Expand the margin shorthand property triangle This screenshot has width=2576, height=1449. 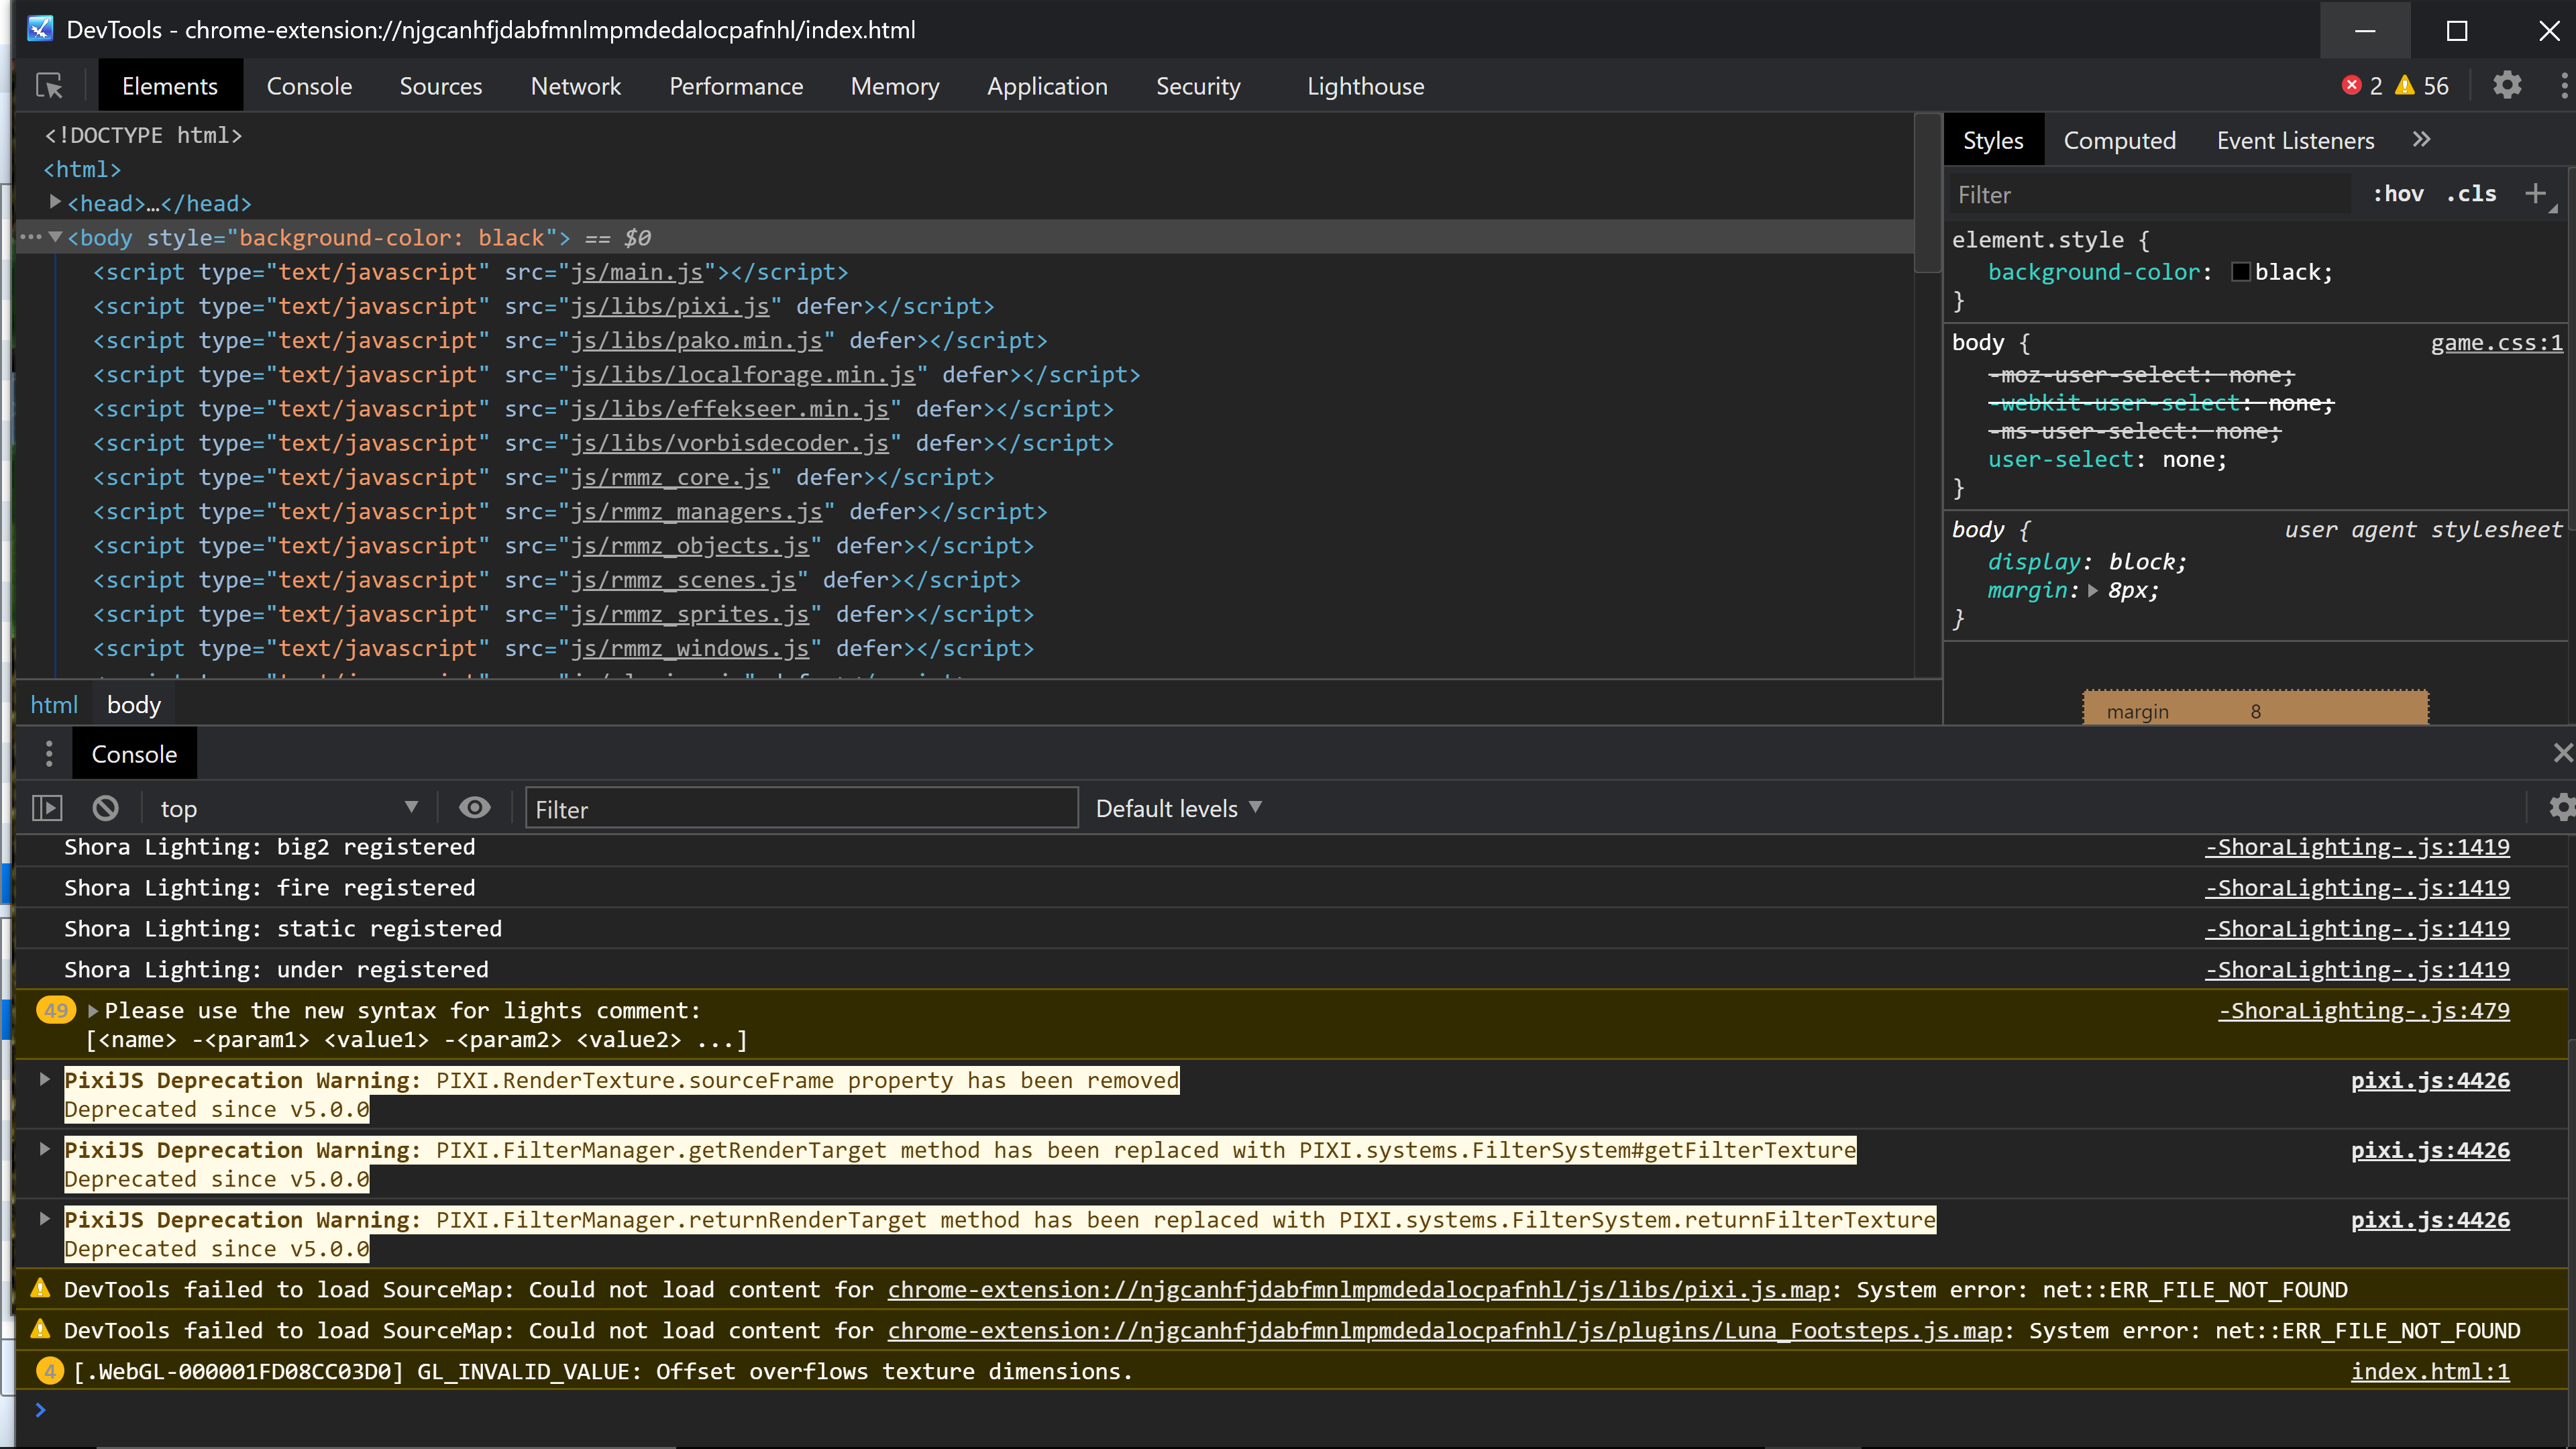tap(2093, 591)
